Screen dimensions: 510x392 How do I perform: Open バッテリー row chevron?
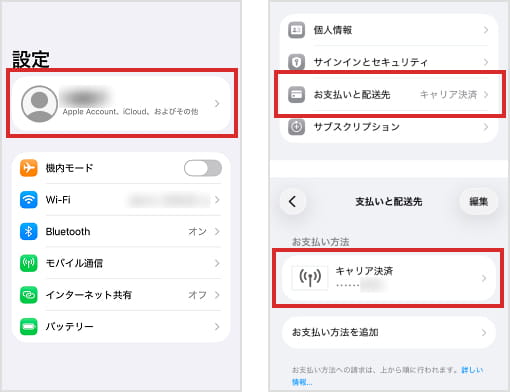click(217, 326)
